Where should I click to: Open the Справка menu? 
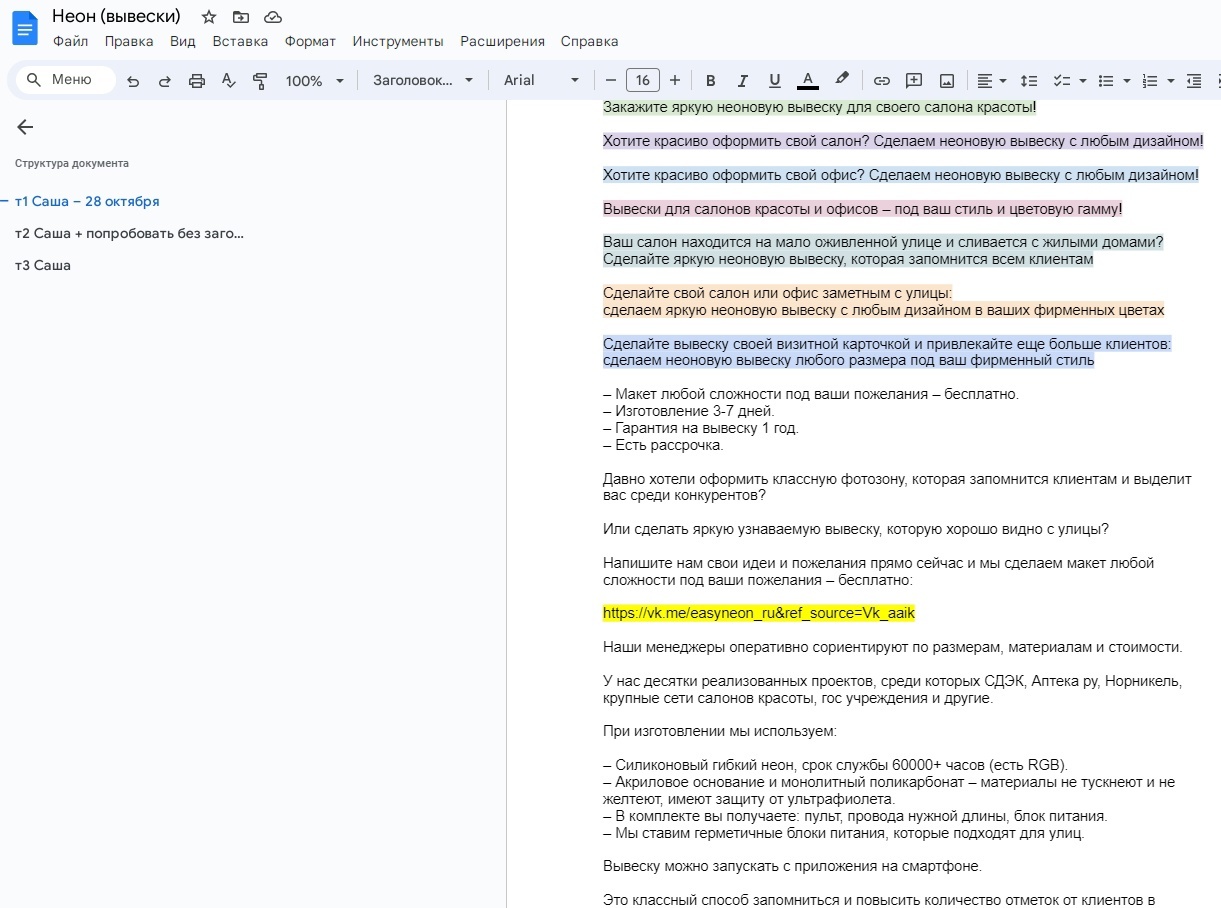[x=589, y=41]
